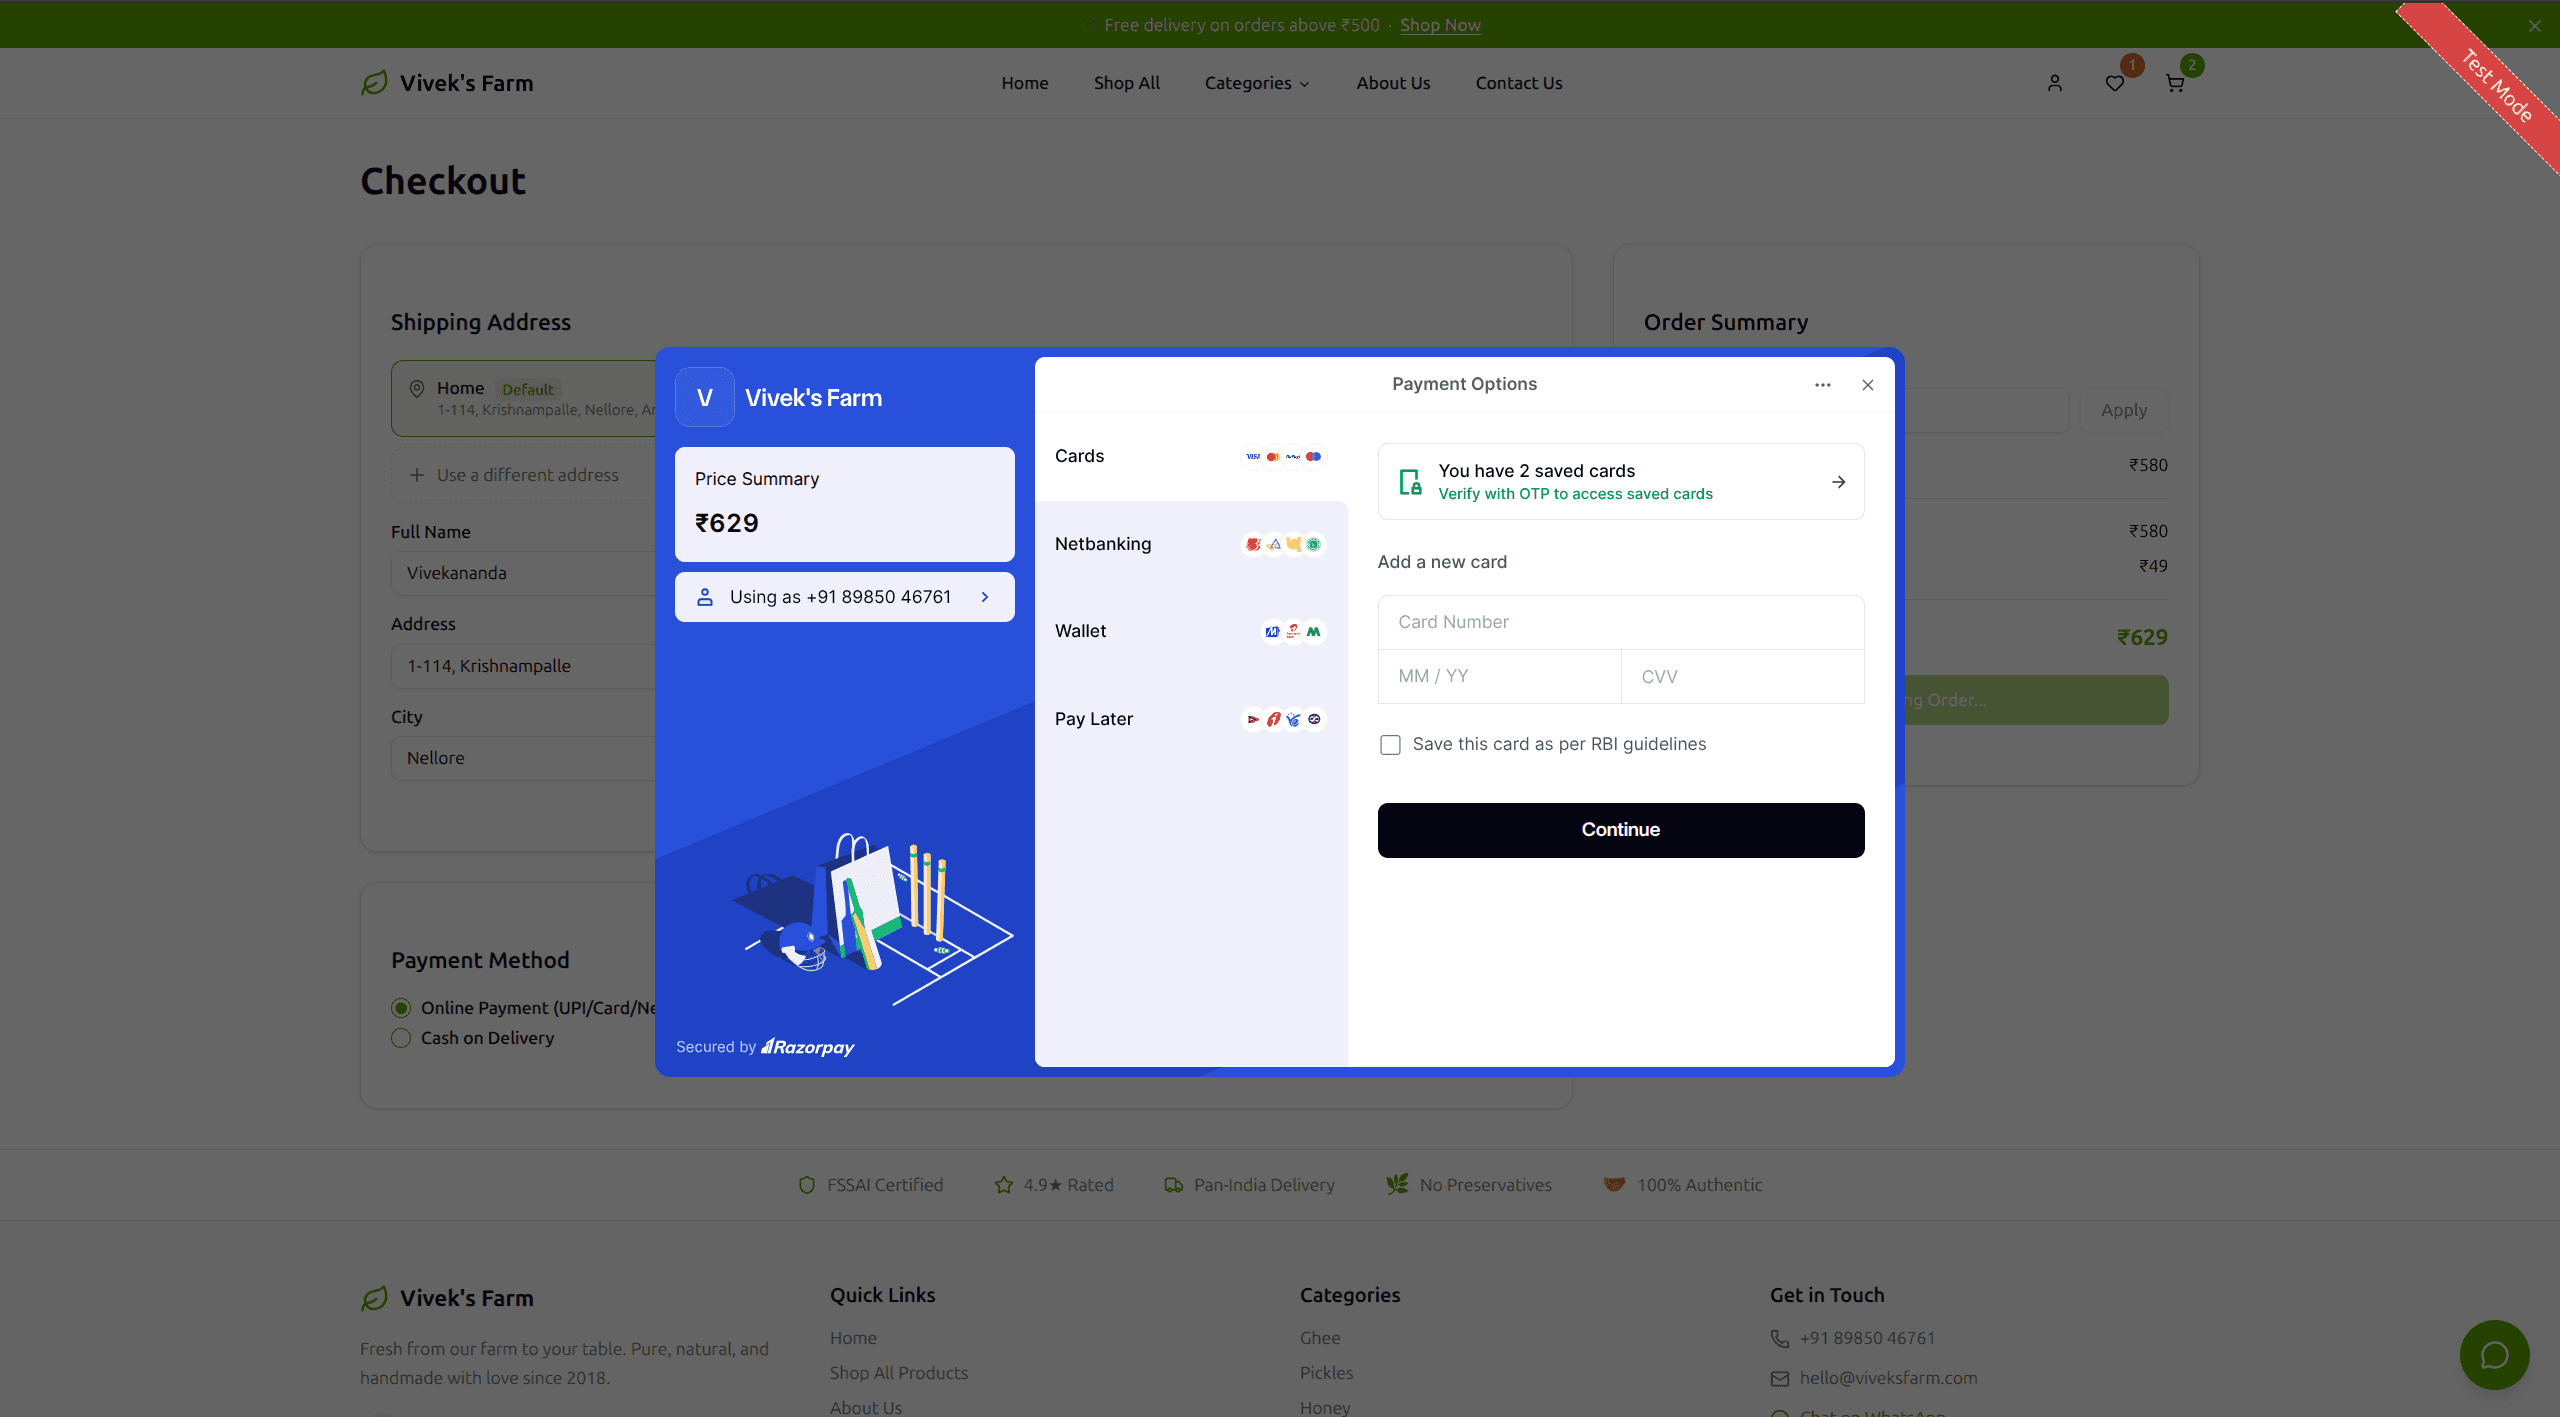Click the saved cards lock icon
The image size is (2560, 1417).
1410,482
